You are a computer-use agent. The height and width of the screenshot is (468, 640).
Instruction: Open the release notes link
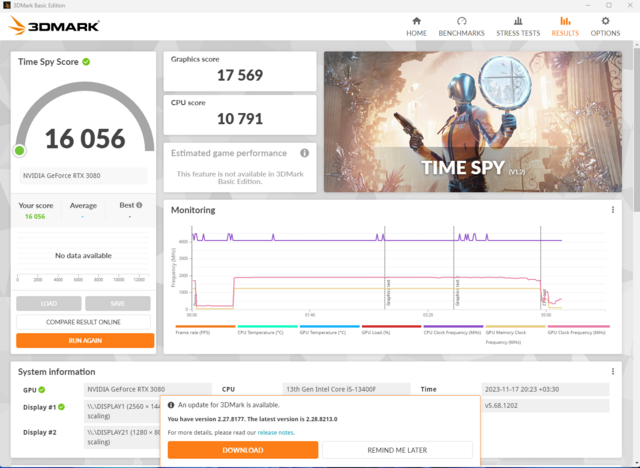coord(275,433)
